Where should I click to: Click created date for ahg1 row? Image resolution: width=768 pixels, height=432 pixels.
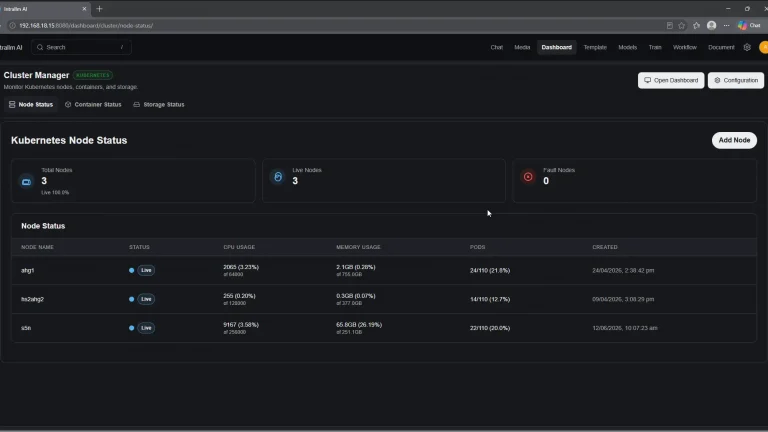(623, 270)
